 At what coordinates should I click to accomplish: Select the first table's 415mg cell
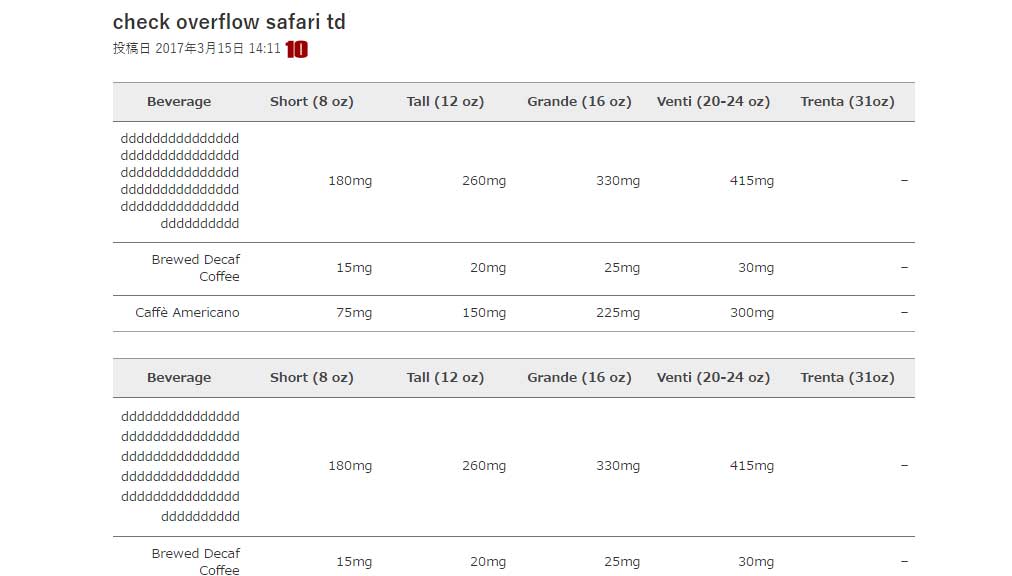click(x=752, y=181)
